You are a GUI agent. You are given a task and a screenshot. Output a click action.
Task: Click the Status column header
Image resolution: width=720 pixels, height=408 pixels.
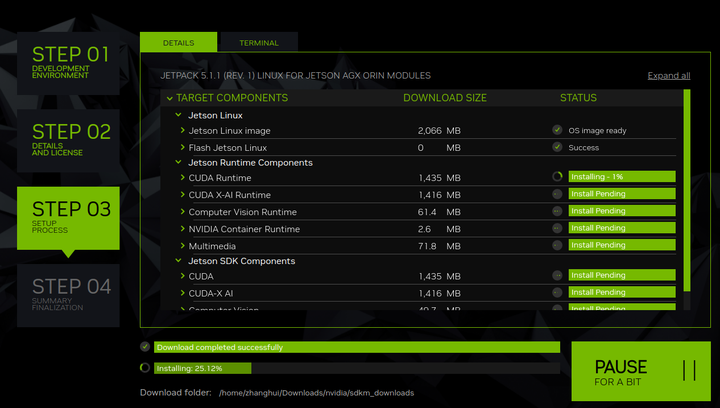point(578,98)
